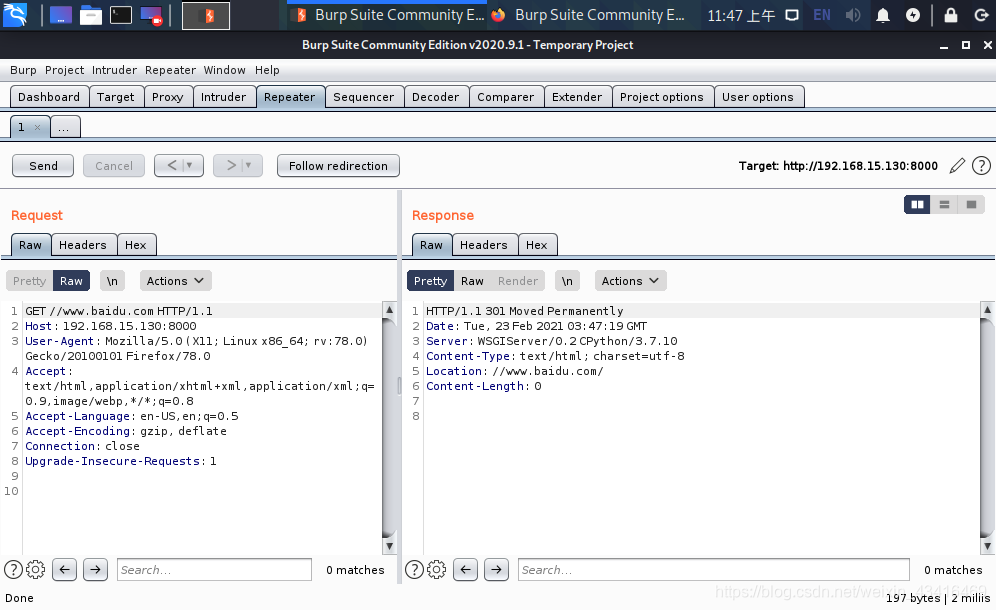Open the back history dropdown arrow
The image size is (996, 610).
pyautogui.click(x=189, y=165)
